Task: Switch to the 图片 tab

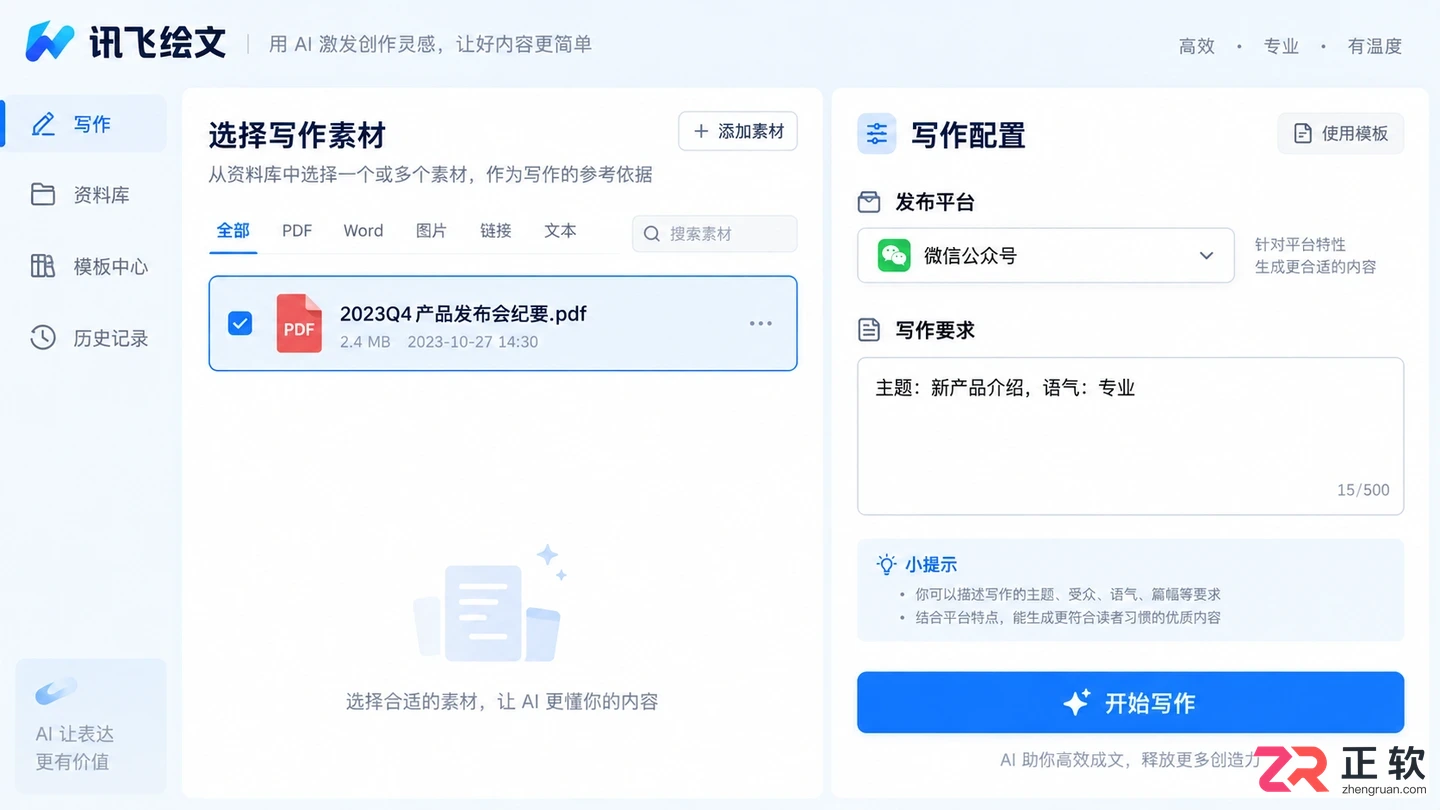Action: coord(431,231)
